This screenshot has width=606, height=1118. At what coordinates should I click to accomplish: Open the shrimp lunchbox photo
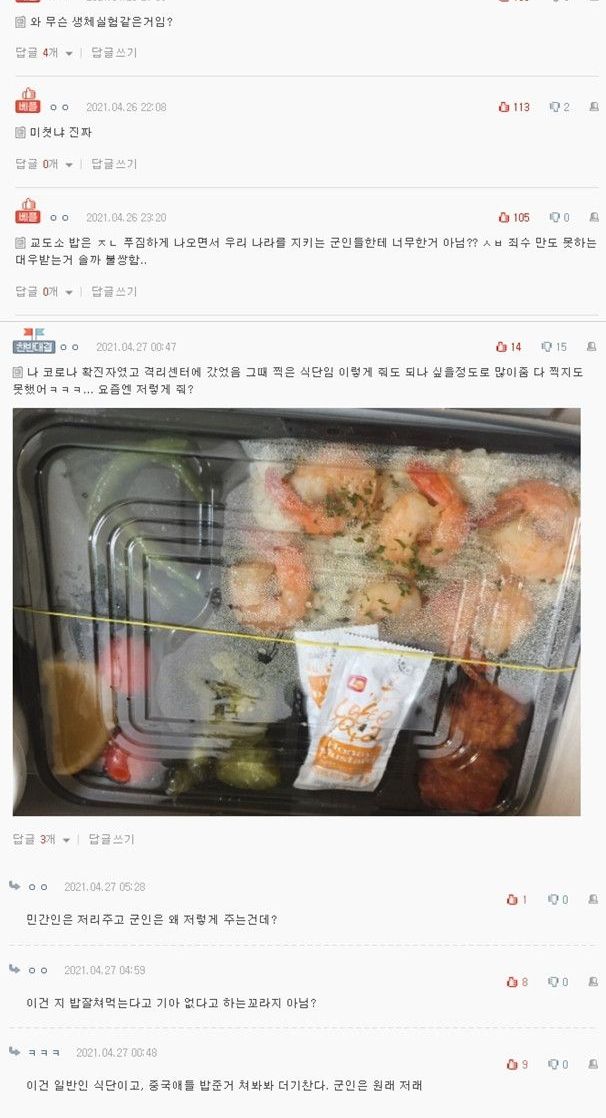297,612
